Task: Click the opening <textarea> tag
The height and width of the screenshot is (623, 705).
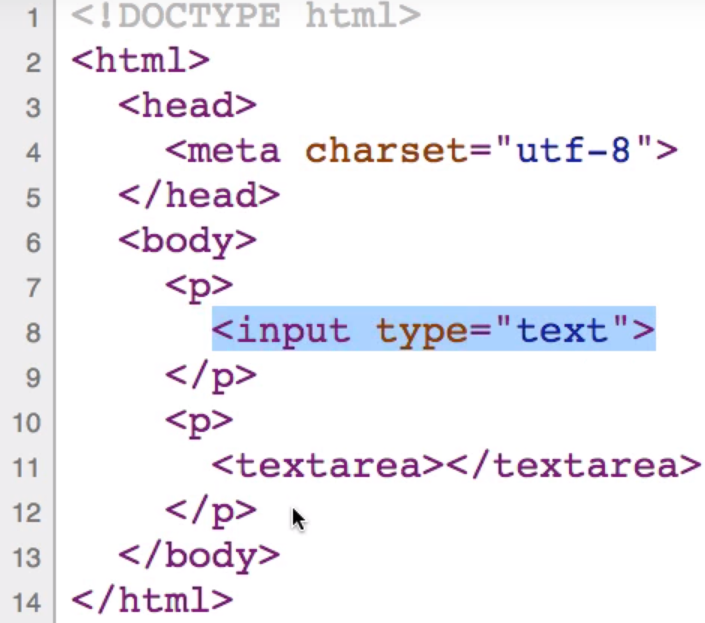Action: coord(328,466)
